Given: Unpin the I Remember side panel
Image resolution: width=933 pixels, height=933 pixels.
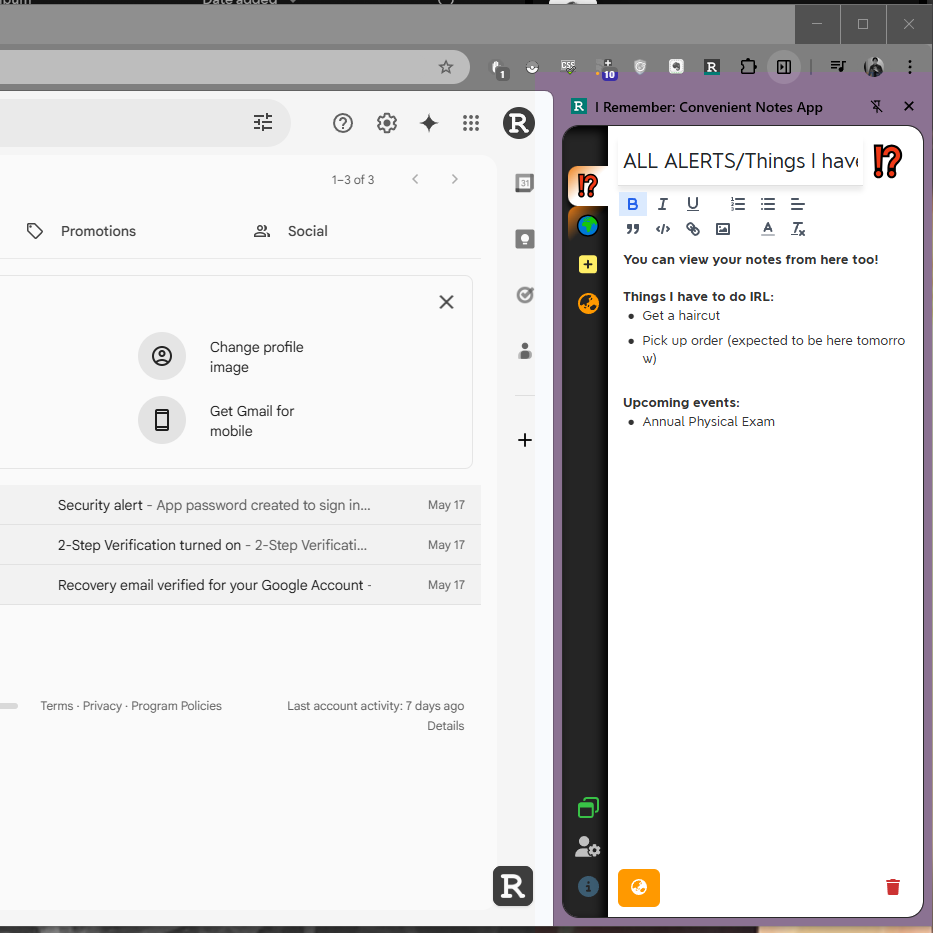Looking at the screenshot, I should (x=876, y=107).
